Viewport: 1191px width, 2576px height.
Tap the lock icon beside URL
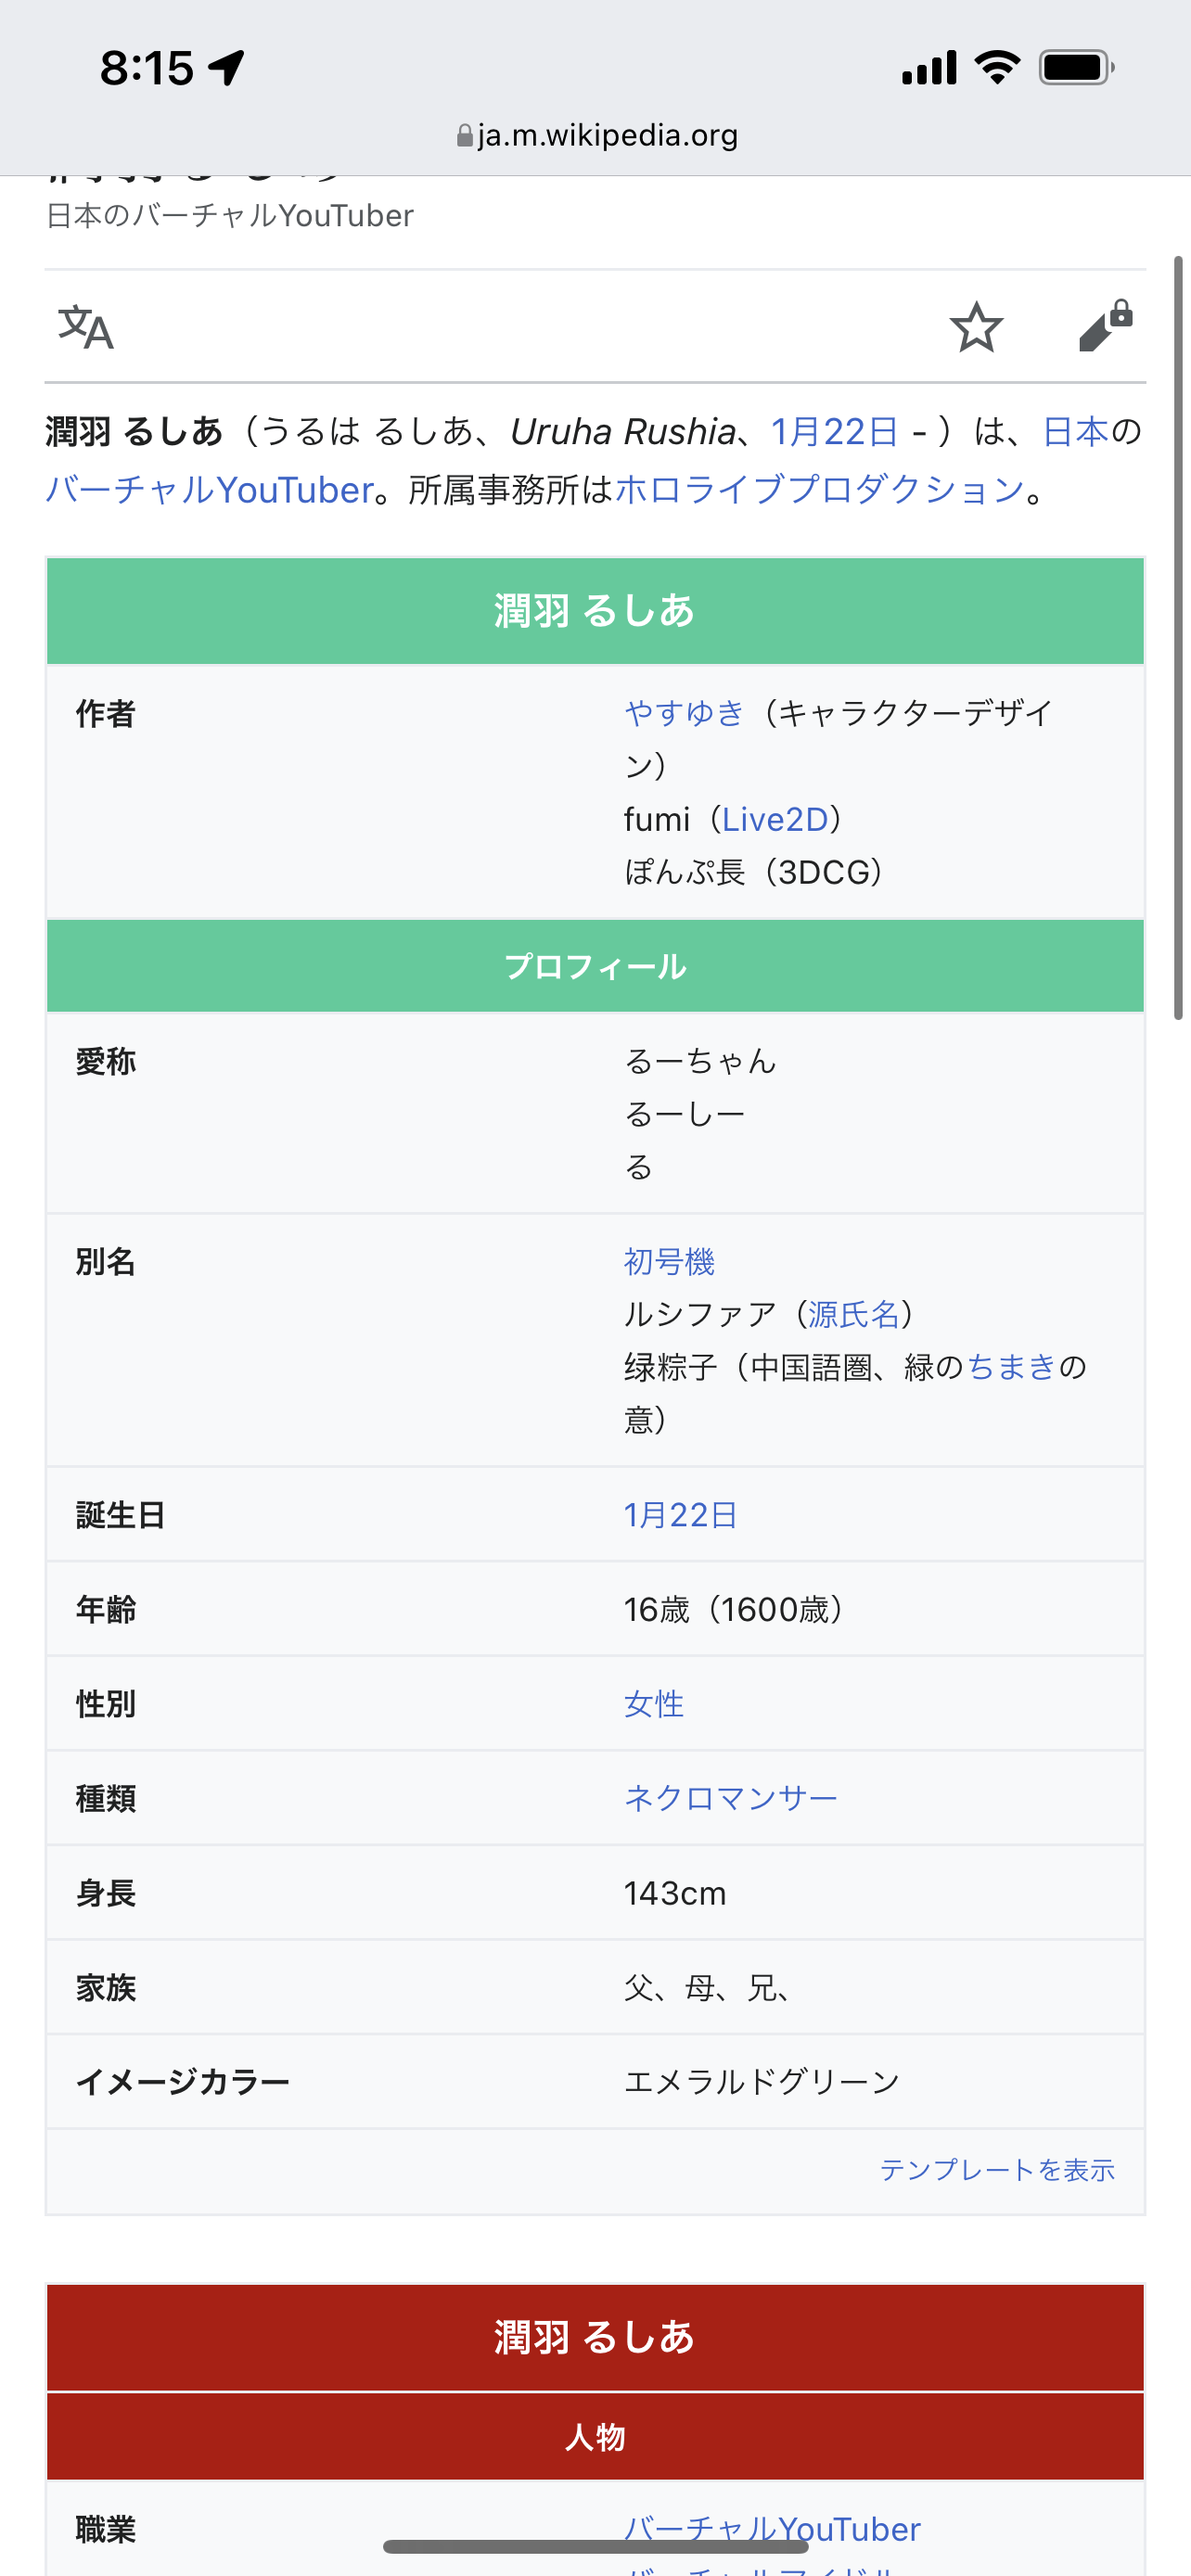tap(464, 135)
